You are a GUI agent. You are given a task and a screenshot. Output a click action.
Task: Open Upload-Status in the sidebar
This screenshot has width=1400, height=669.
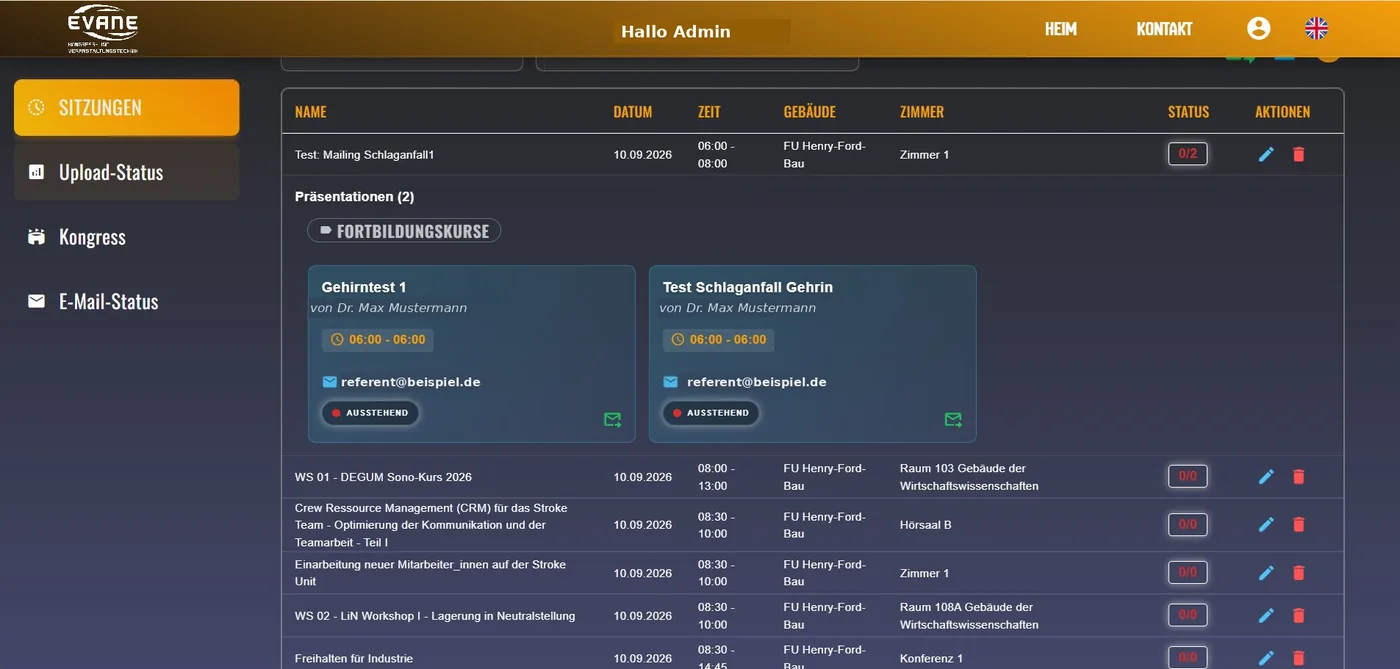pos(126,172)
